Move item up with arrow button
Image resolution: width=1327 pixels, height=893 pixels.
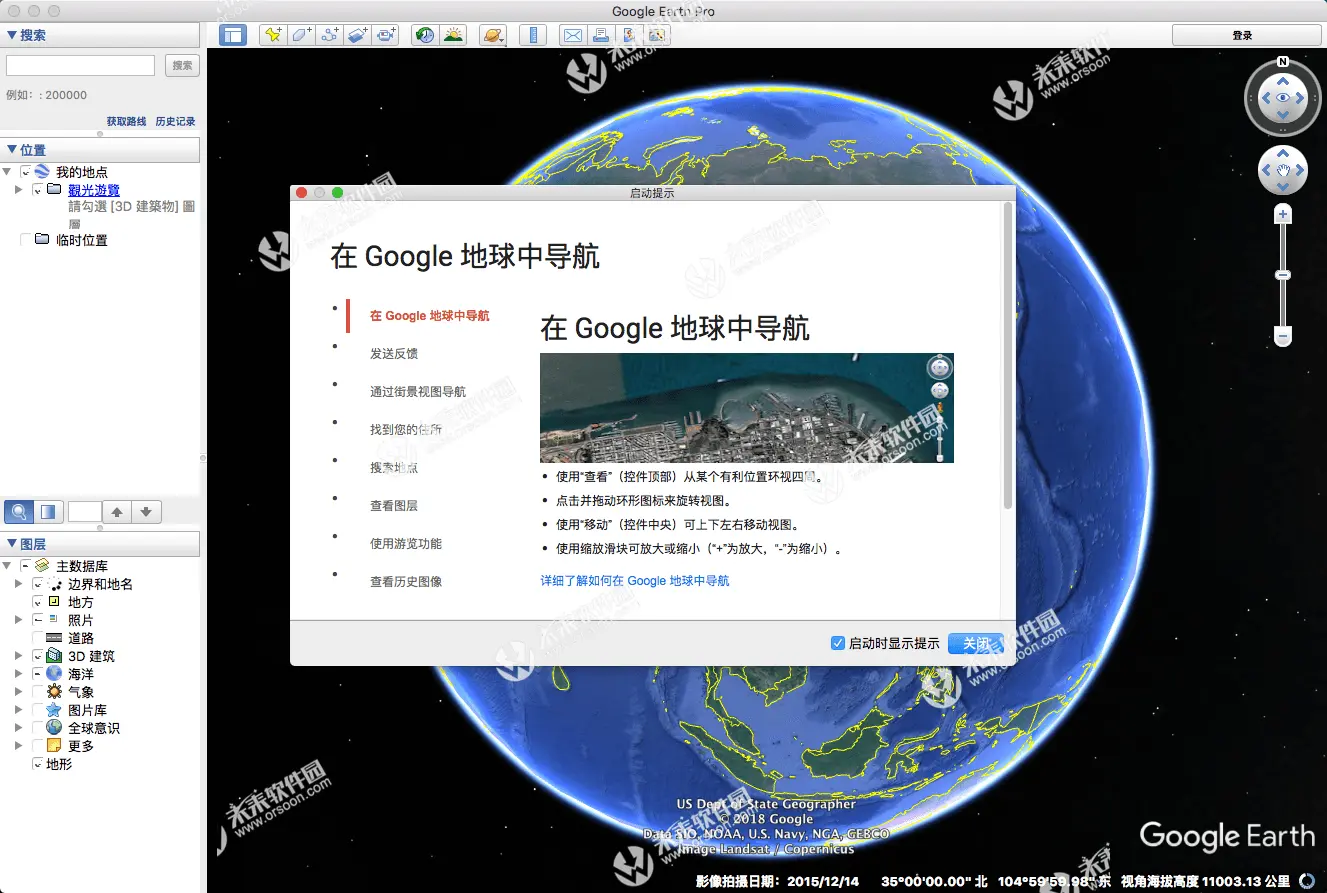coord(117,512)
